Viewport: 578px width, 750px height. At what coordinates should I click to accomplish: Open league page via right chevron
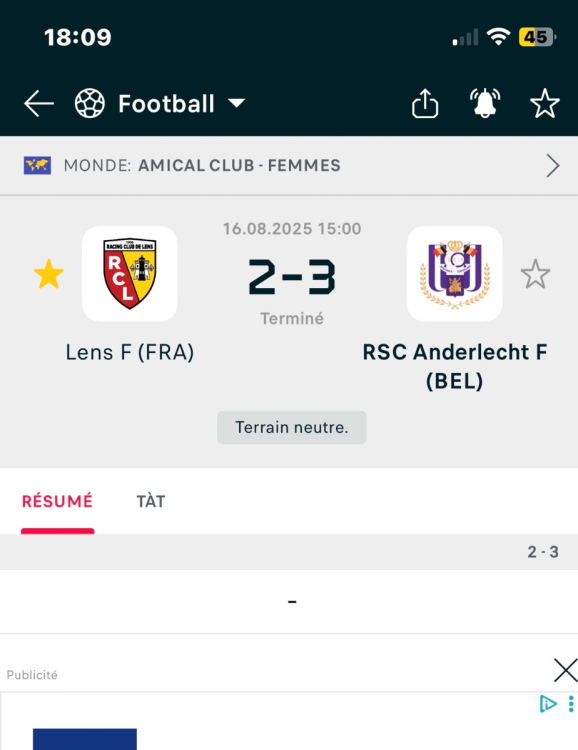tap(553, 166)
